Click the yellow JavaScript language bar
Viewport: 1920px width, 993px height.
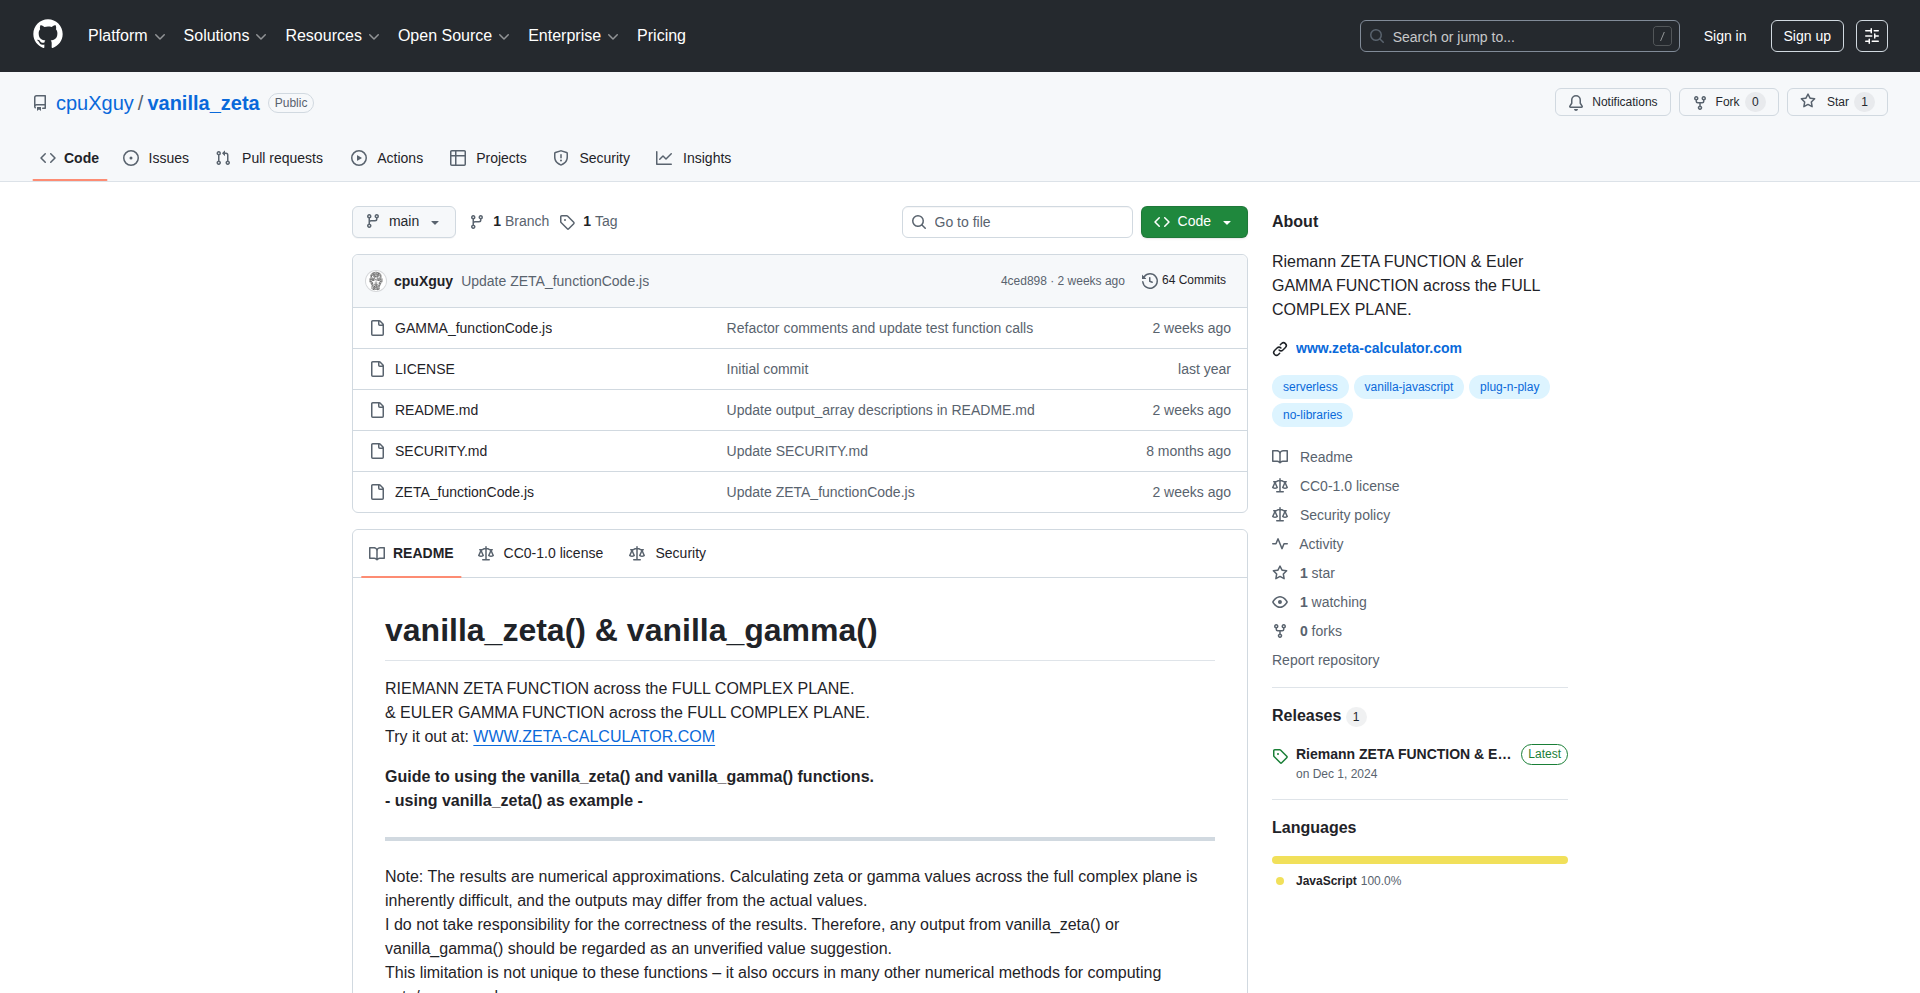[x=1419, y=860]
